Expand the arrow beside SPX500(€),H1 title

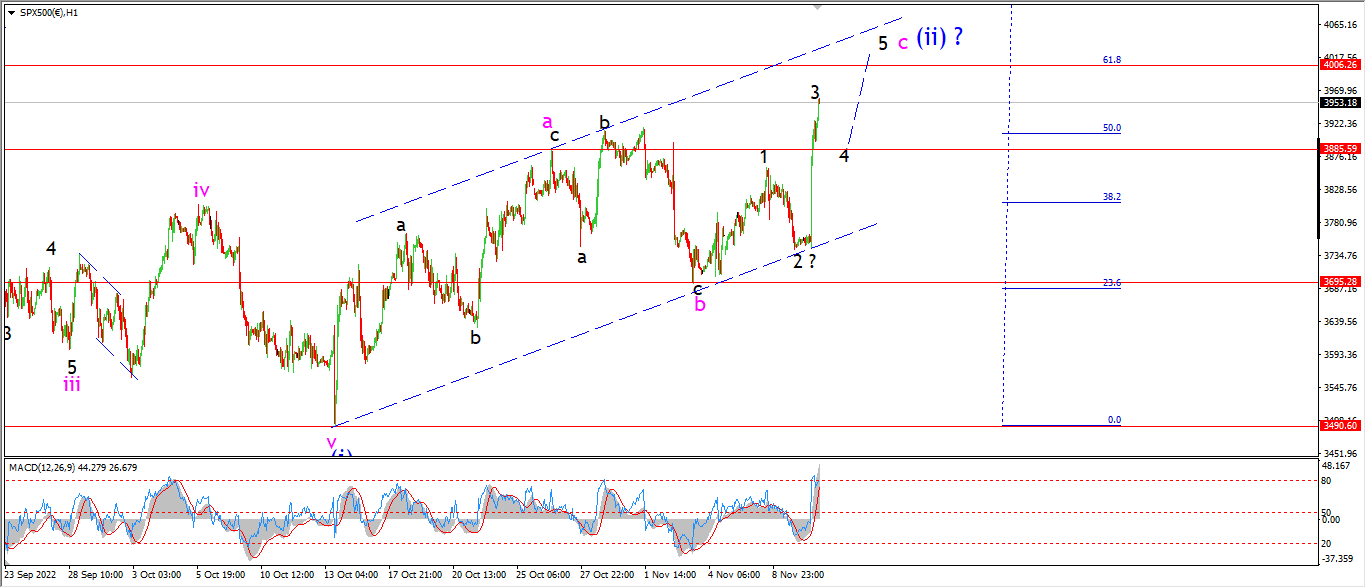tap(8, 12)
